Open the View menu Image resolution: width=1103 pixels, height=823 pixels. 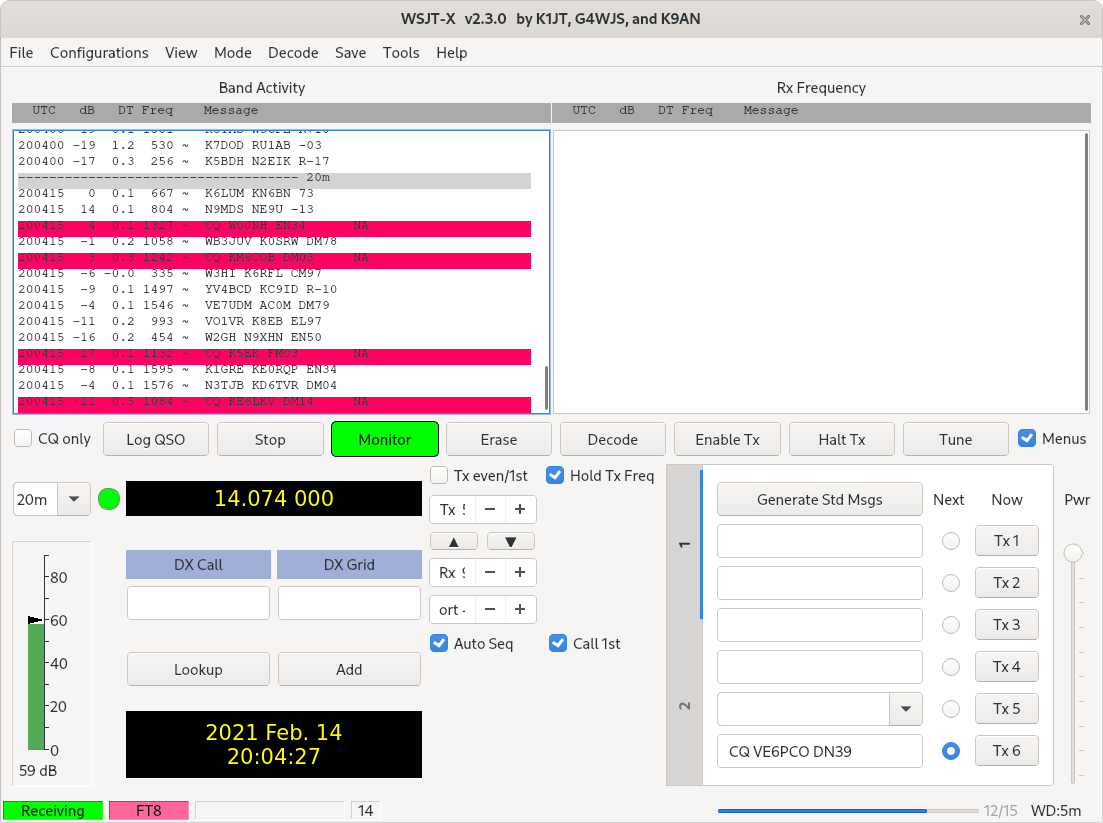point(181,53)
